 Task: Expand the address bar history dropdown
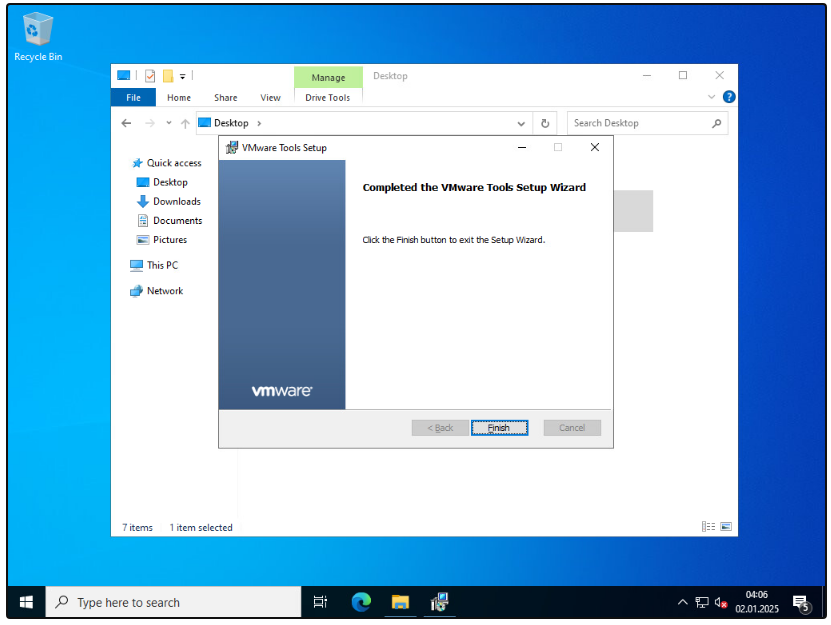tap(521, 124)
